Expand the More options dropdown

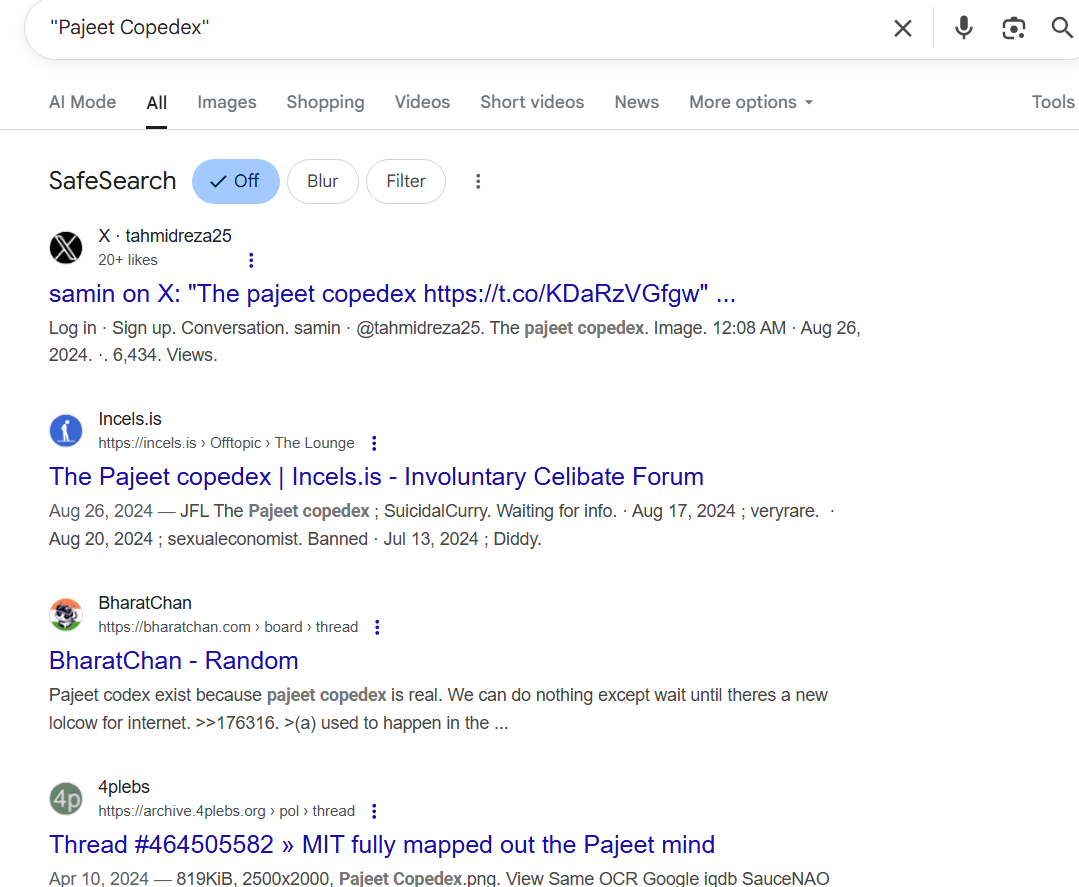tap(751, 102)
